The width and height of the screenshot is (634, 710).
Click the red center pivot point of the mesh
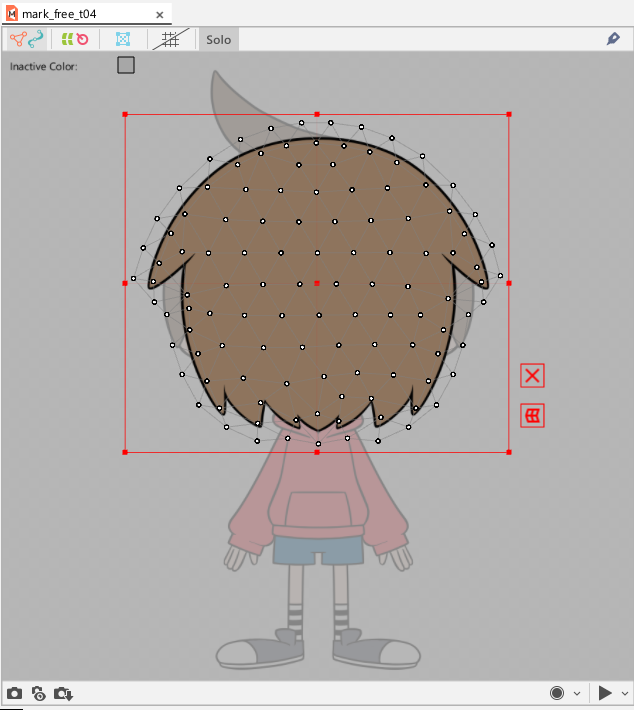click(317, 283)
